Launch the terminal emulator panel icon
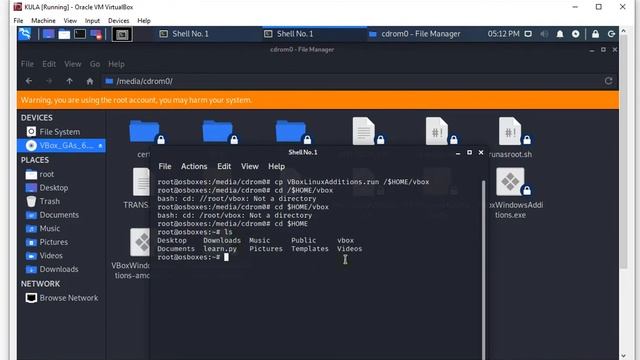This screenshot has height=360, width=640. [x=80, y=34]
